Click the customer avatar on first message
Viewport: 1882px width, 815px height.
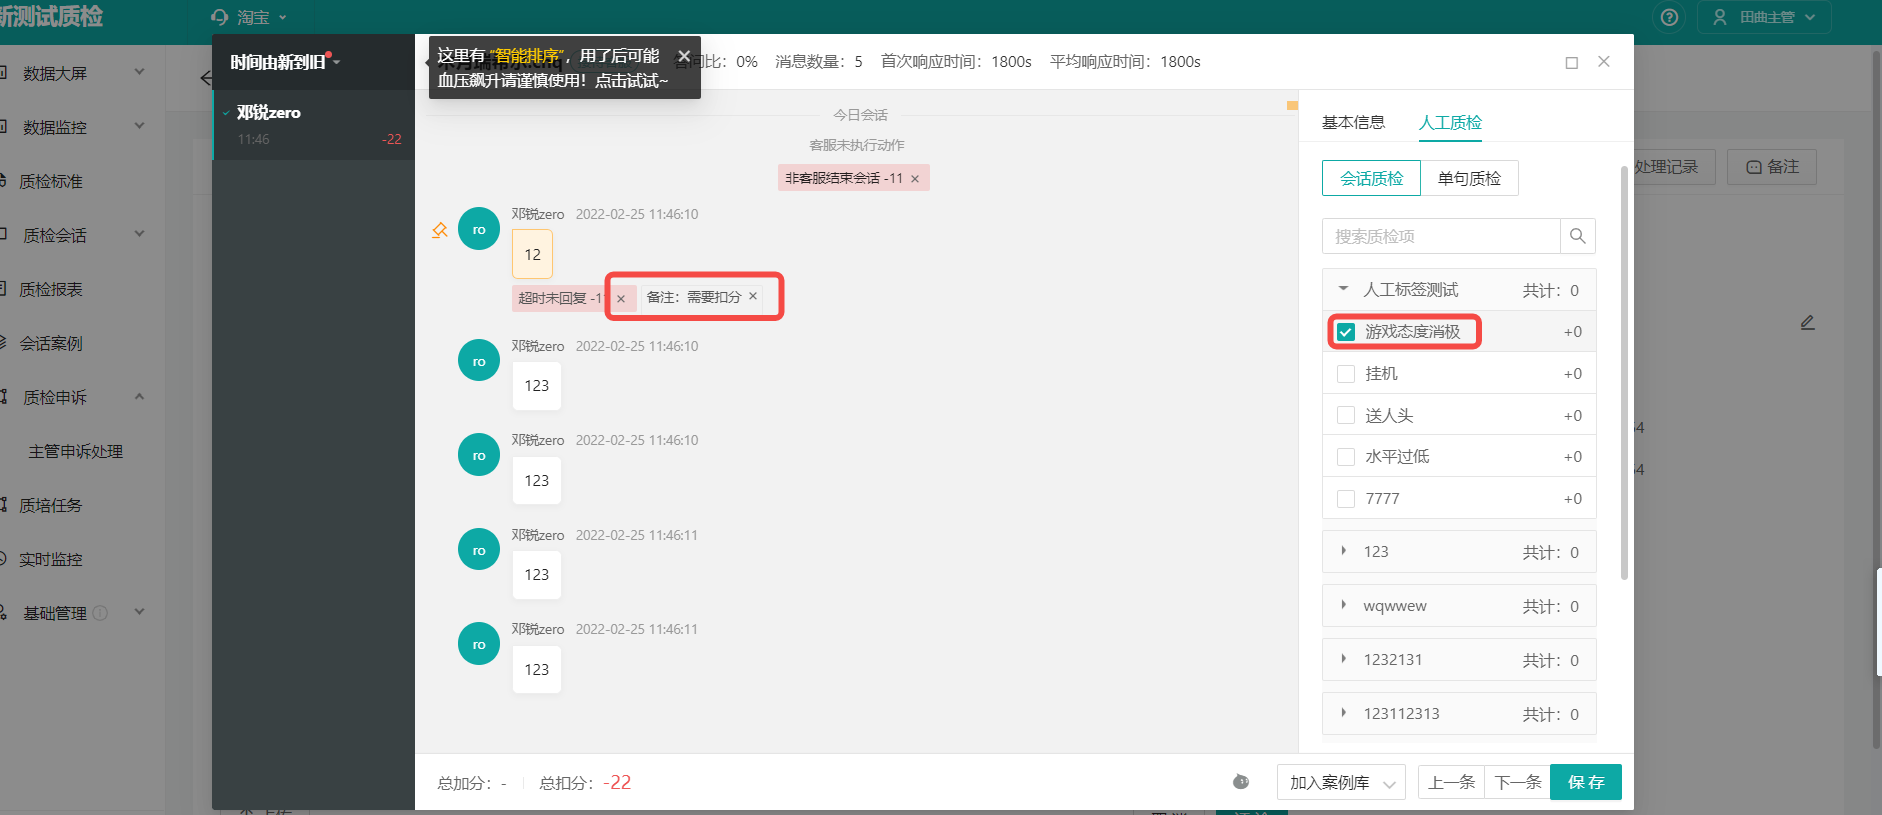click(x=479, y=229)
